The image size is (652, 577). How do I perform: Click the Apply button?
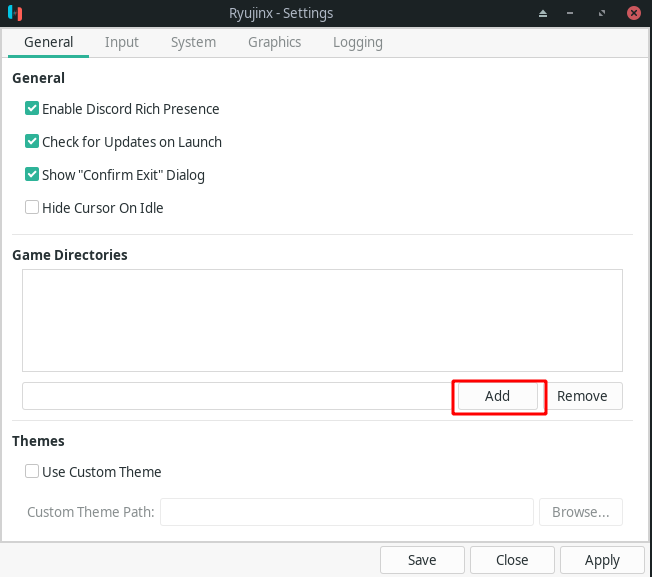pos(602,560)
